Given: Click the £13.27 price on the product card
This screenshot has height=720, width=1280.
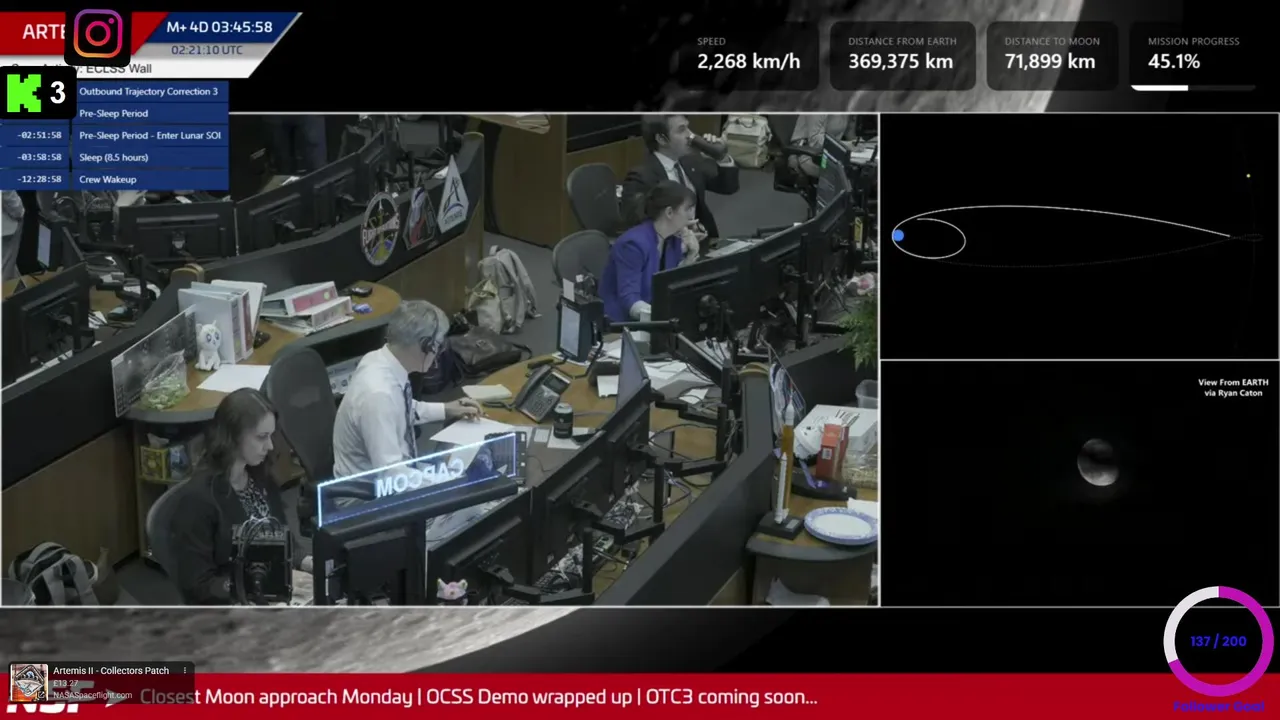Looking at the screenshot, I should [66, 684].
